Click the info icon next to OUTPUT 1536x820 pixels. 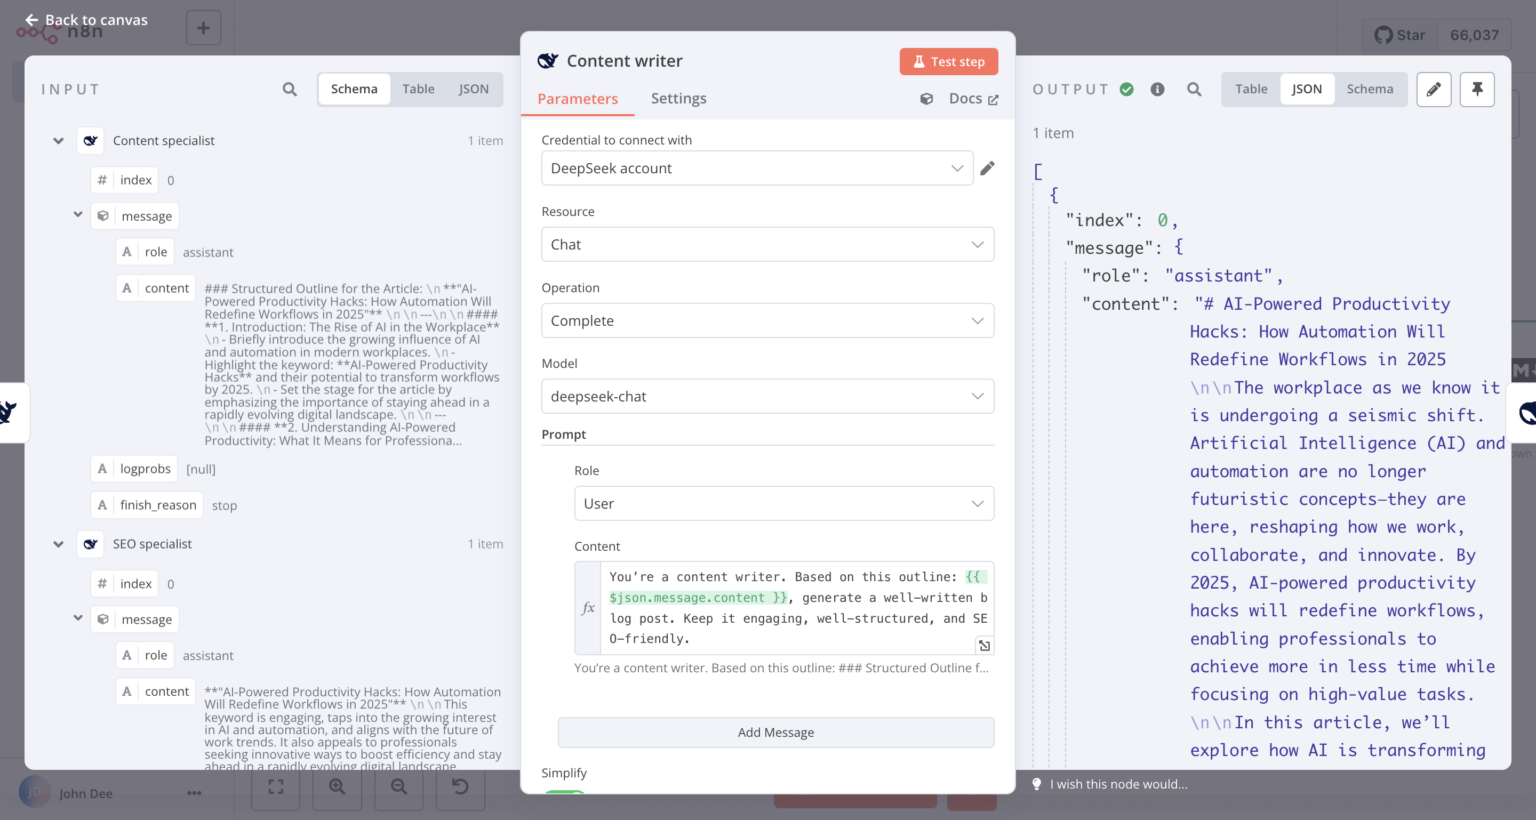[x=1158, y=89]
